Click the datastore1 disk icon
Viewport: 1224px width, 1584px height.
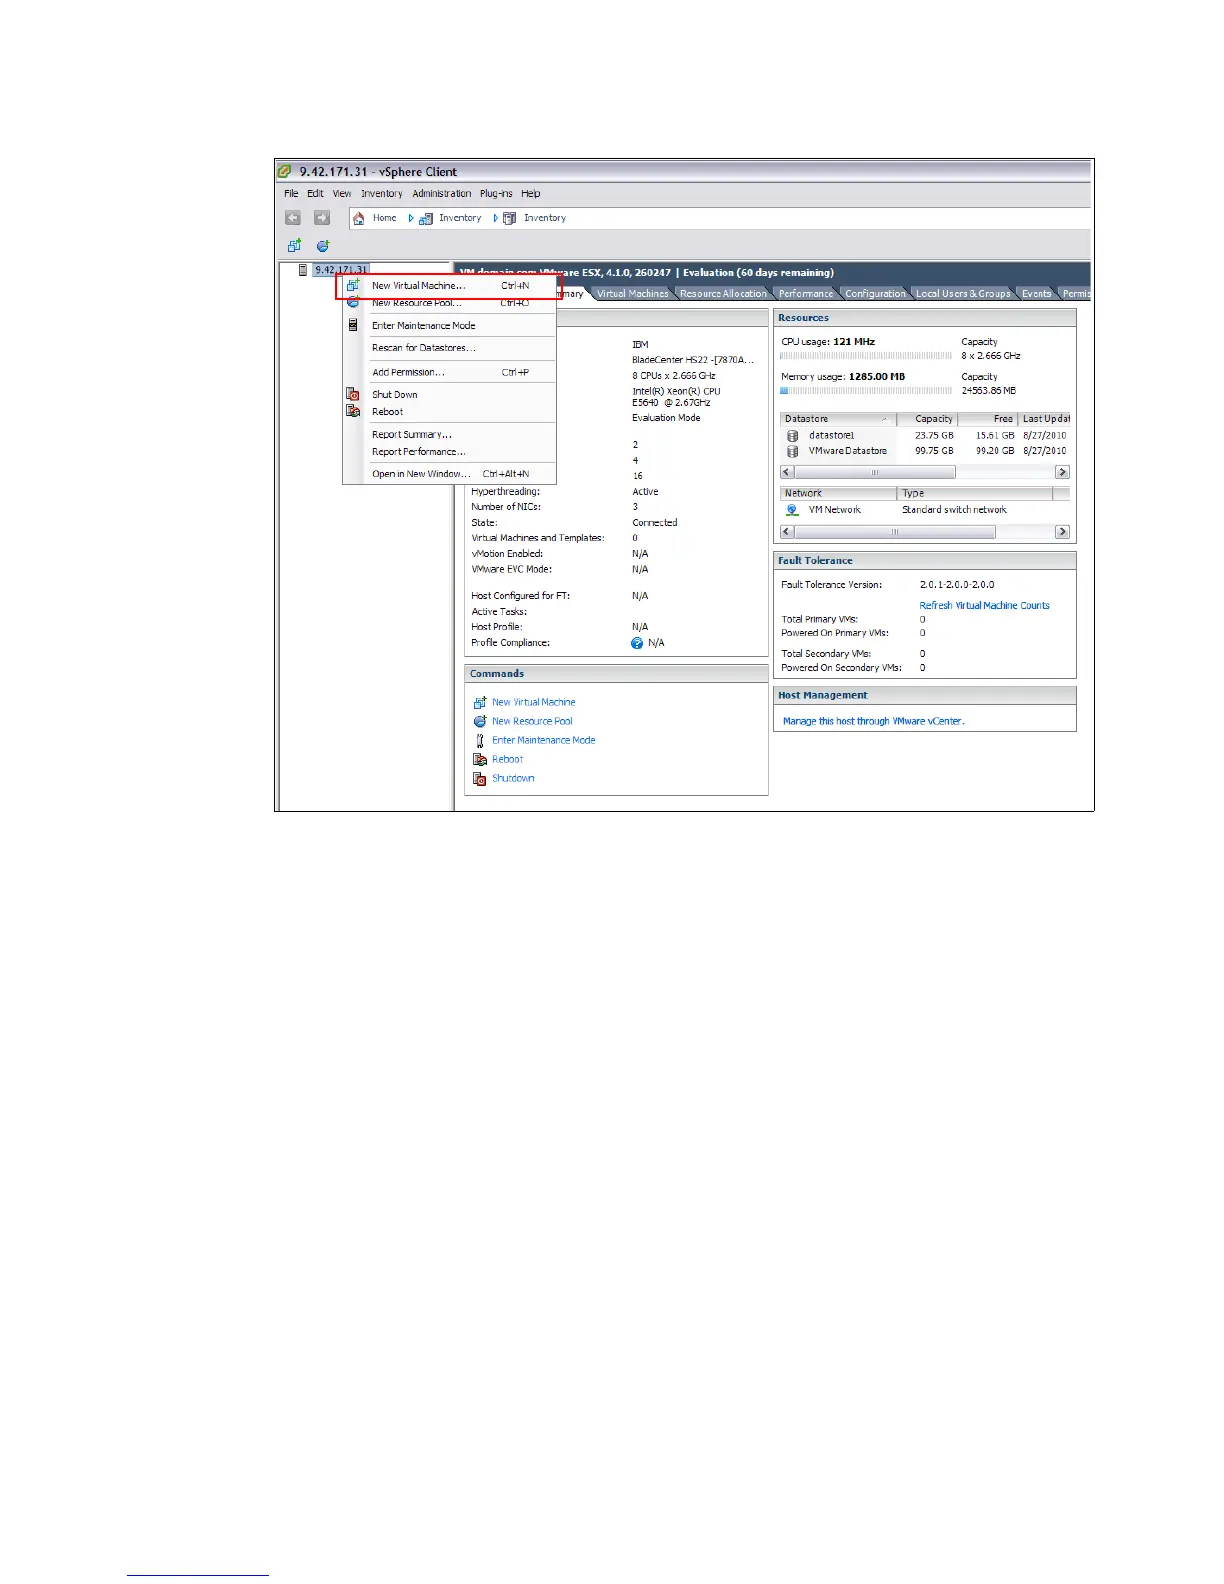[x=793, y=436]
